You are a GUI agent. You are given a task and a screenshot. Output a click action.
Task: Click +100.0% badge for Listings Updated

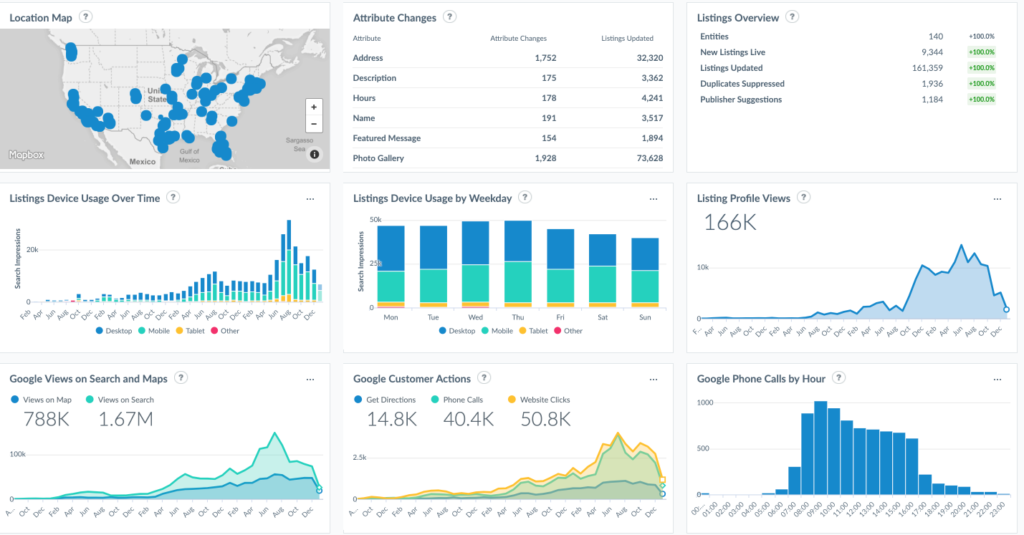pos(982,68)
